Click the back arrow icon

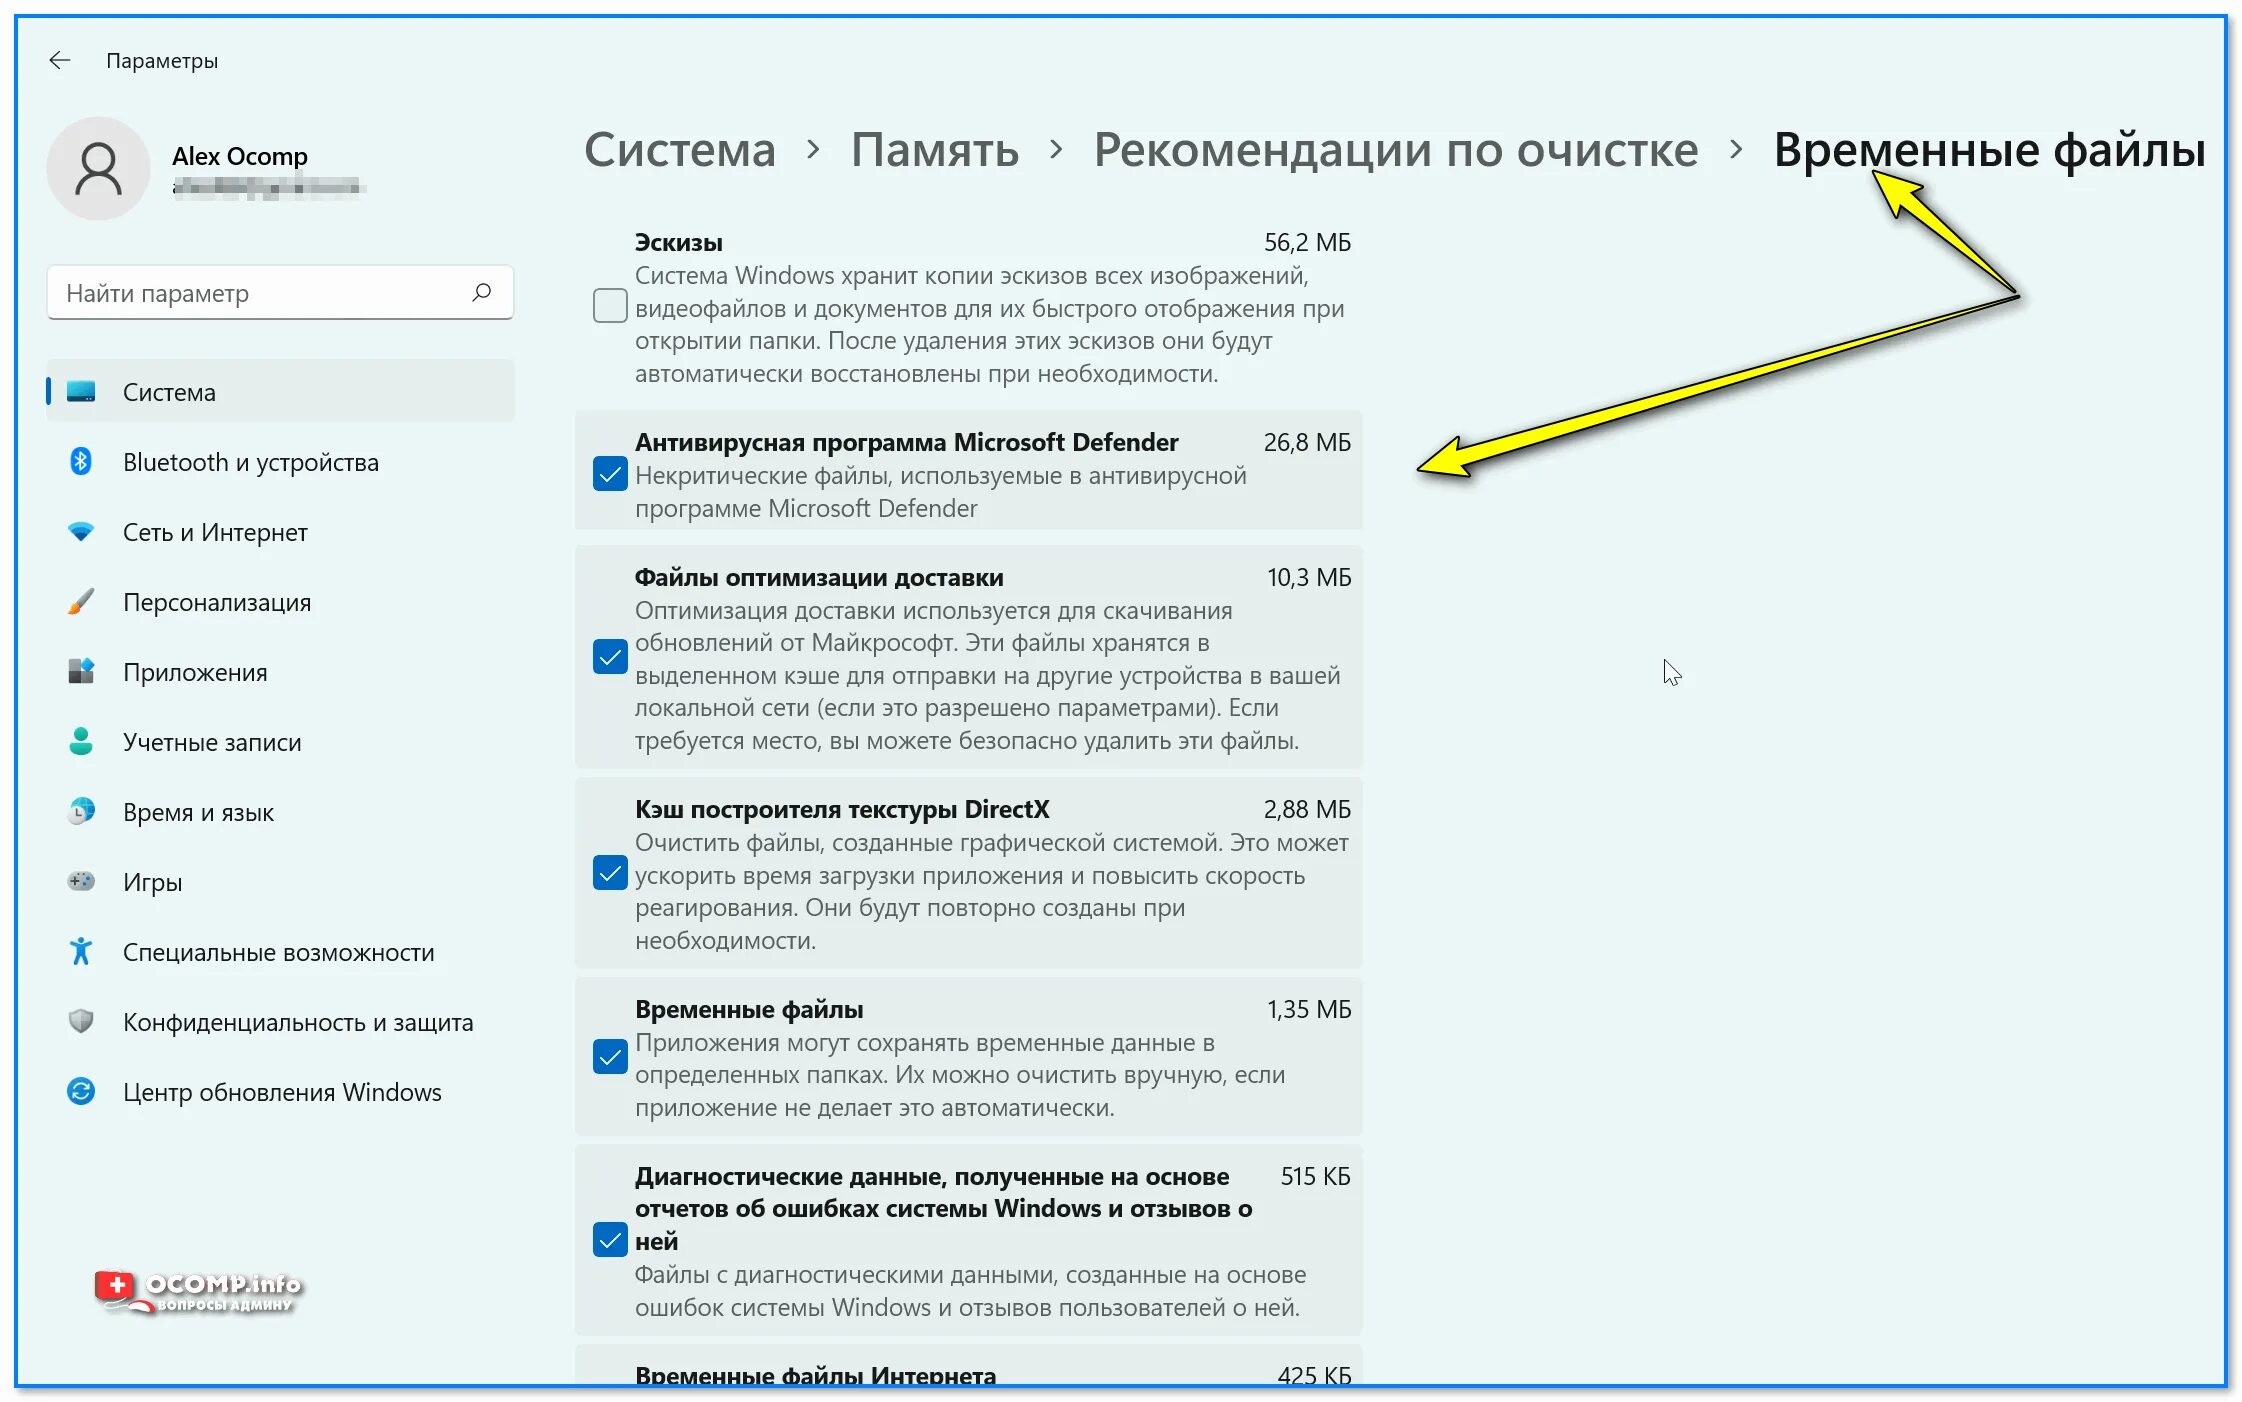pyautogui.click(x=60, y=61)
